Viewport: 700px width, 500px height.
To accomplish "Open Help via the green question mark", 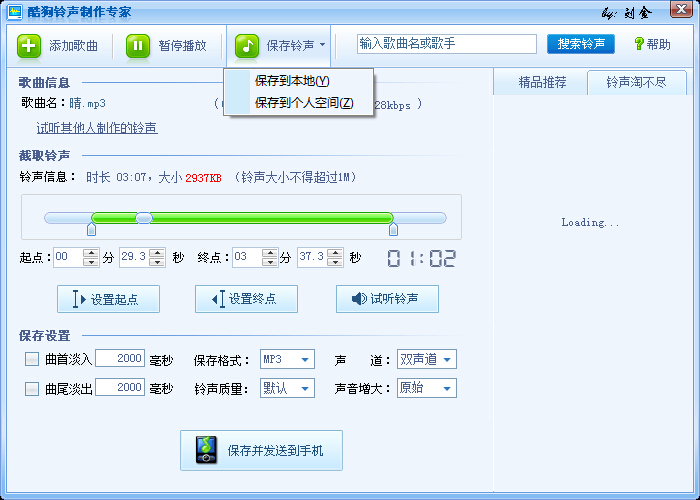I will click(x=639, y=44).
